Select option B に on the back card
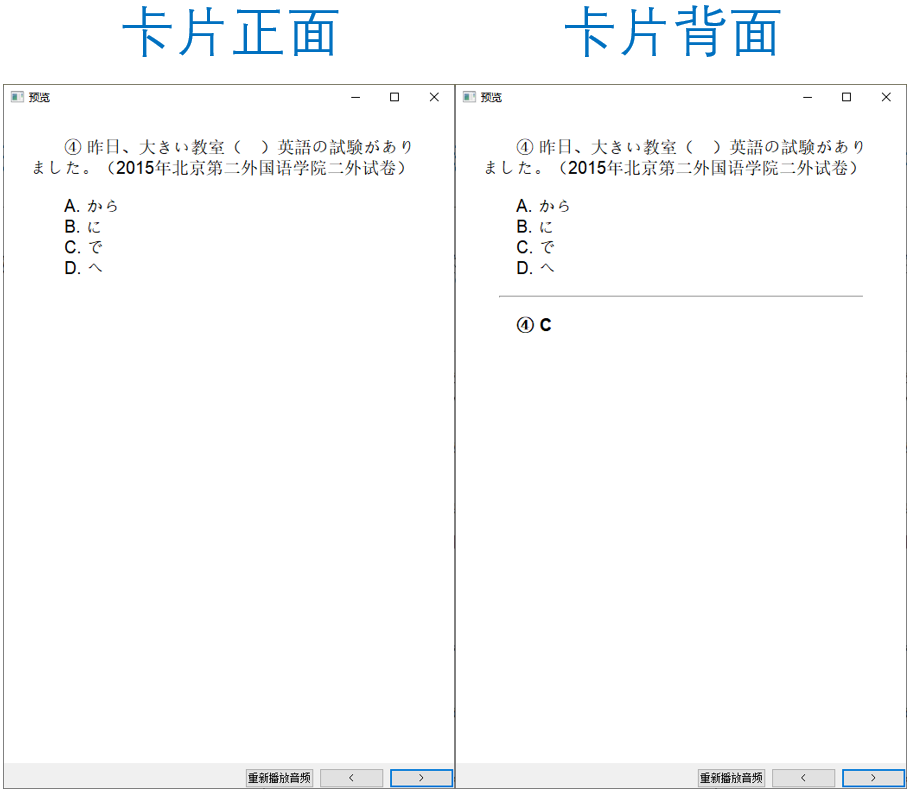The height and width of the screenshot is (796, 910). tap(535, 227)
